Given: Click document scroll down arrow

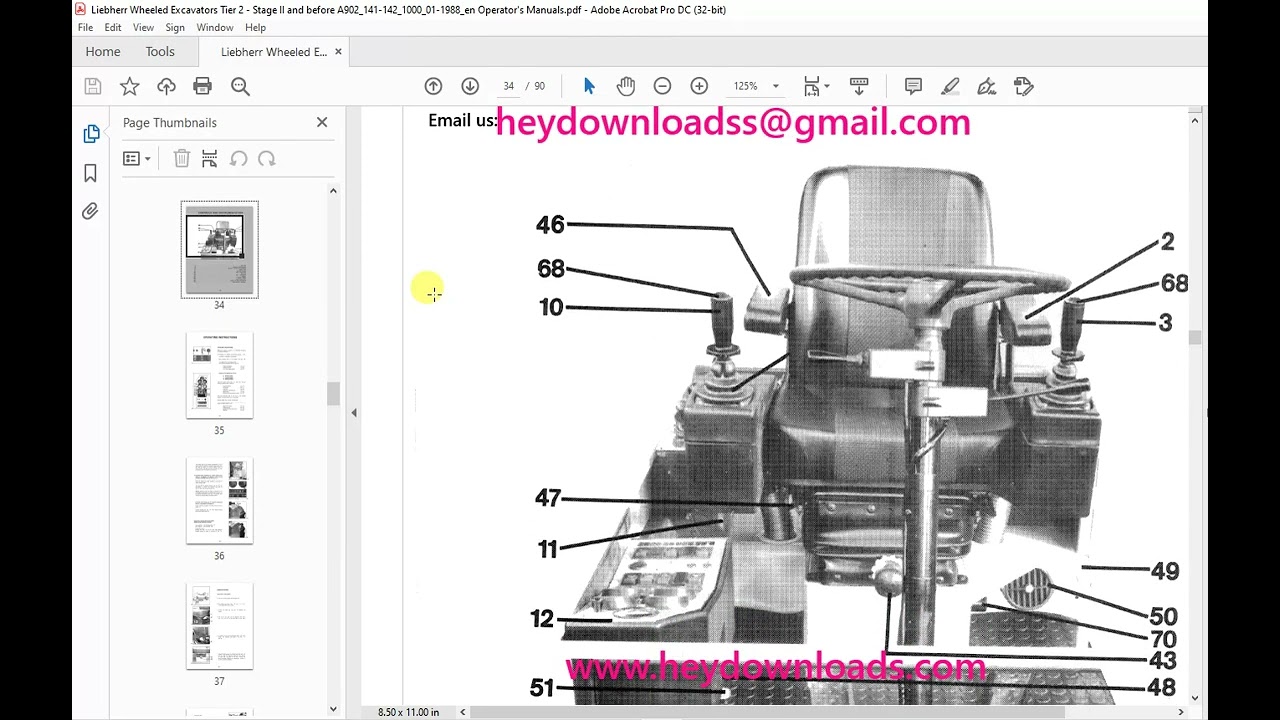Looking at the screenshot, I should 1194,698.
